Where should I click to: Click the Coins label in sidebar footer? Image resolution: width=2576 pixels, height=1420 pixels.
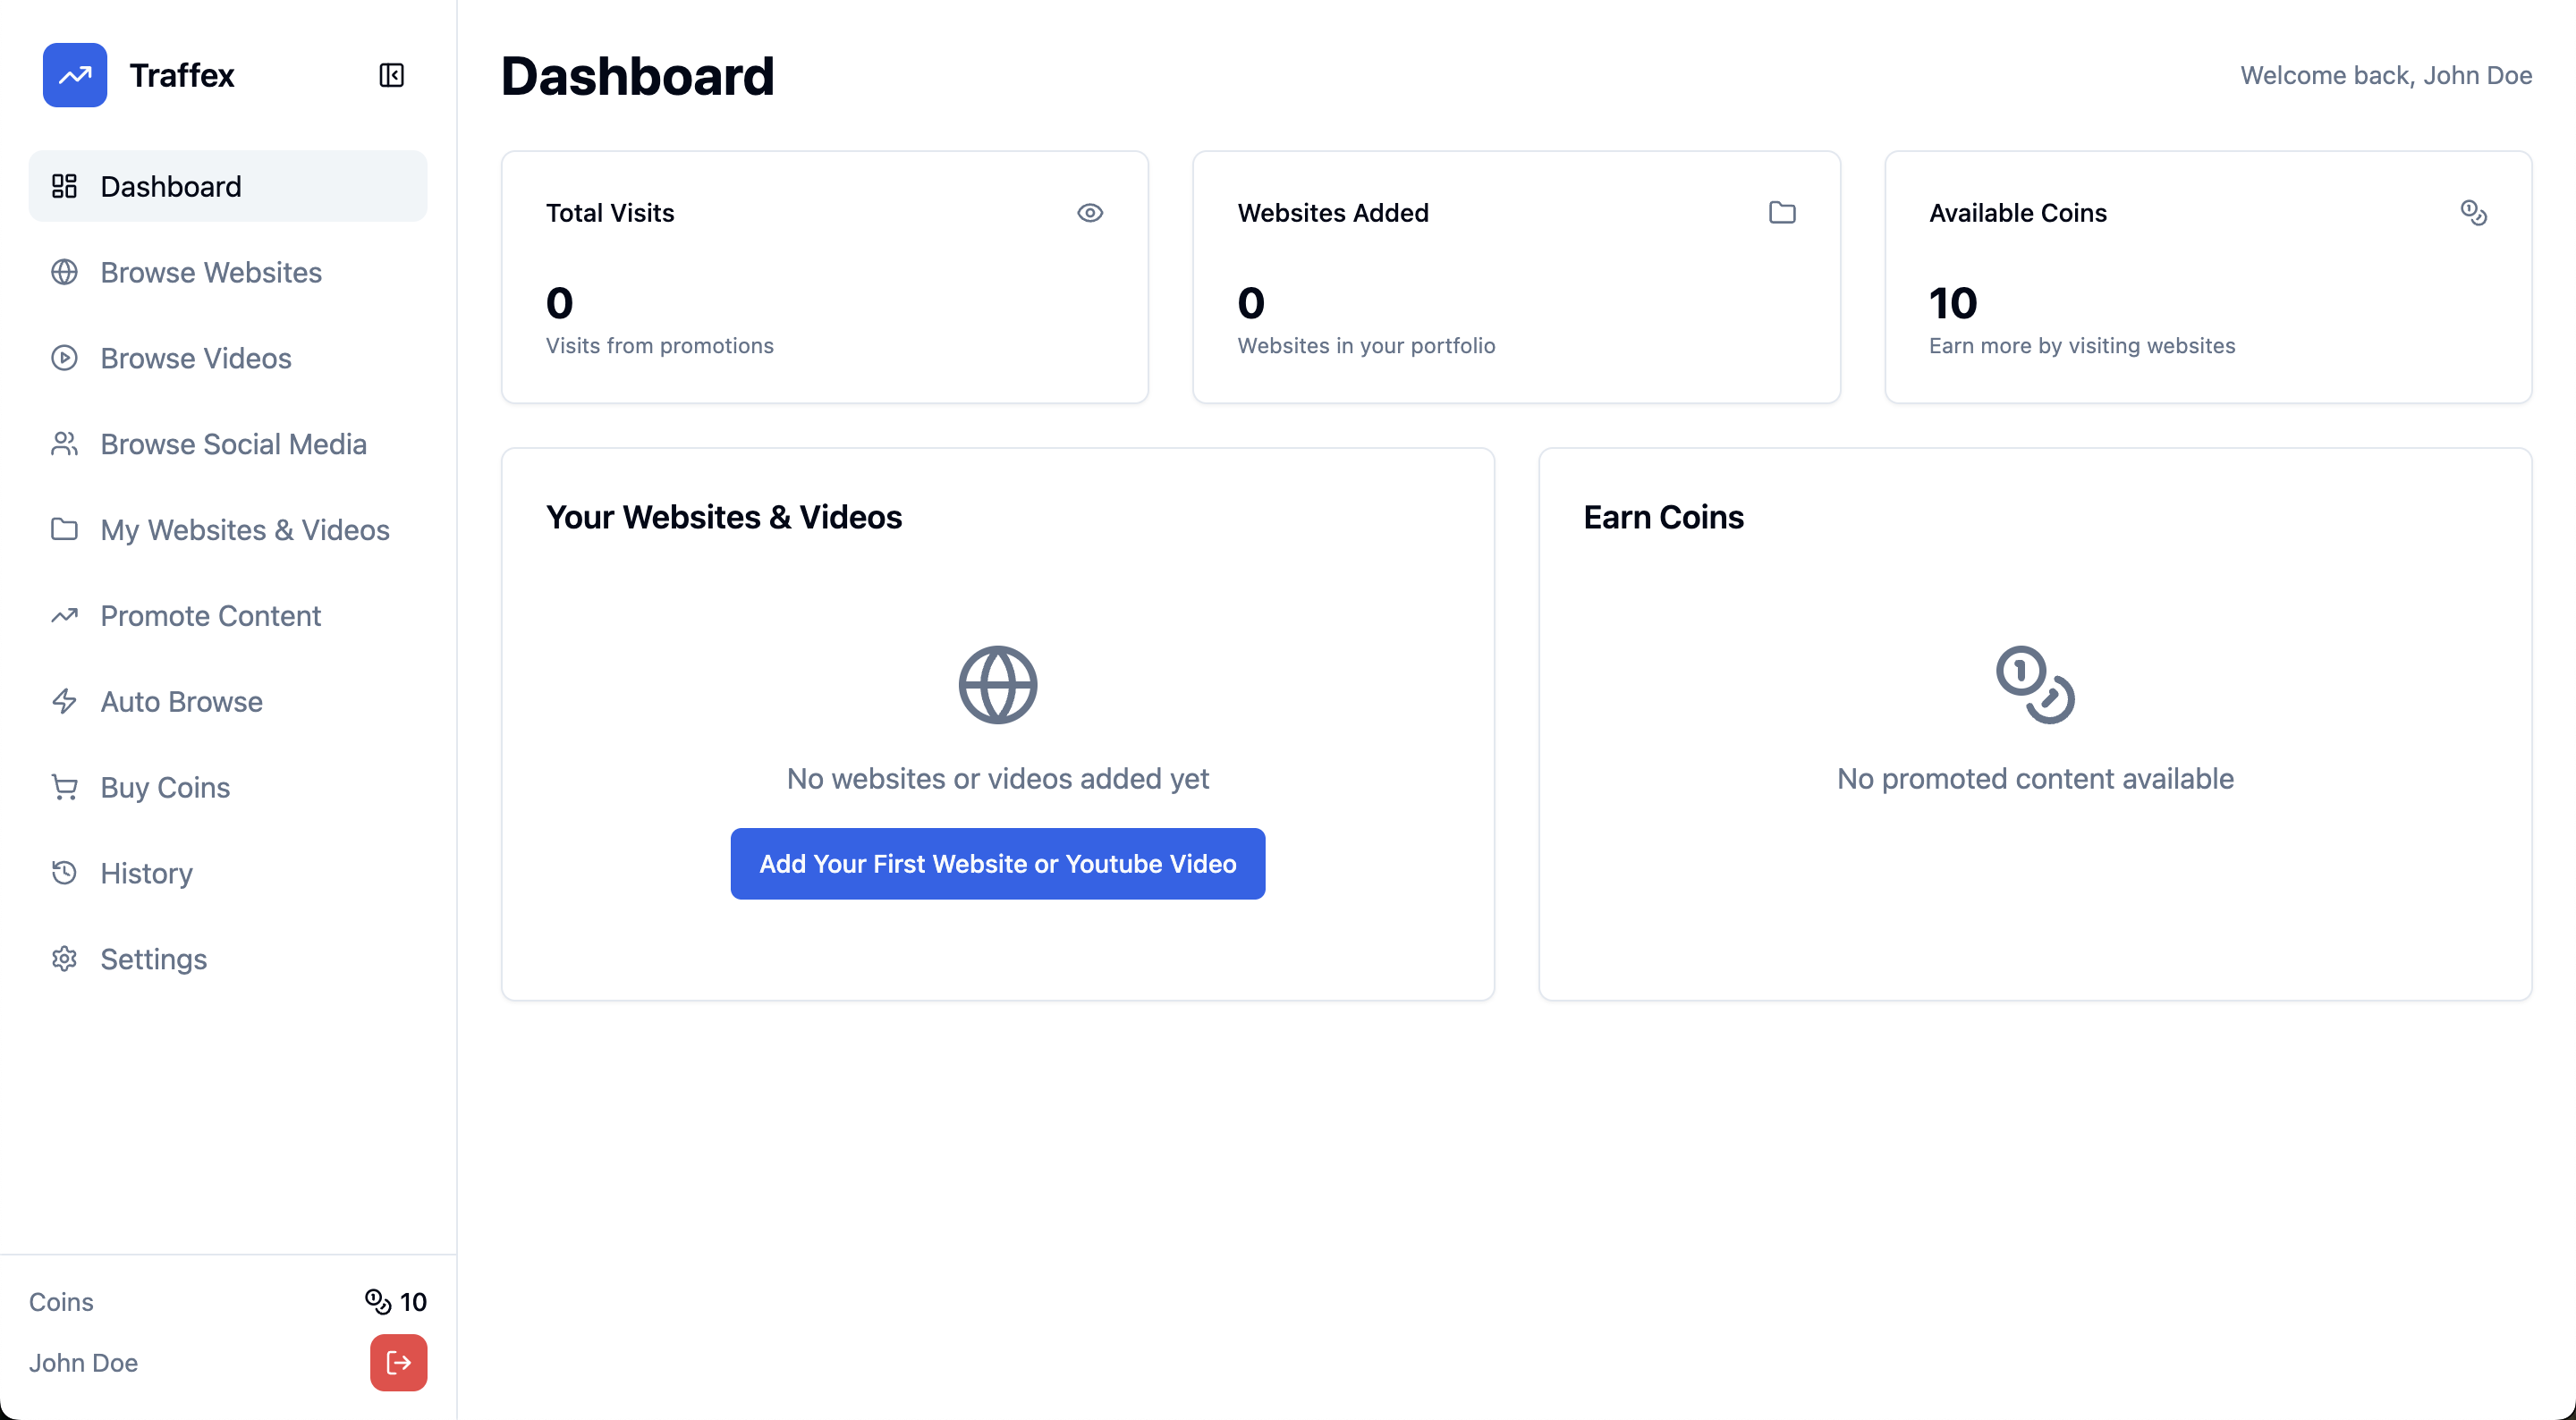pos(61,1302)
